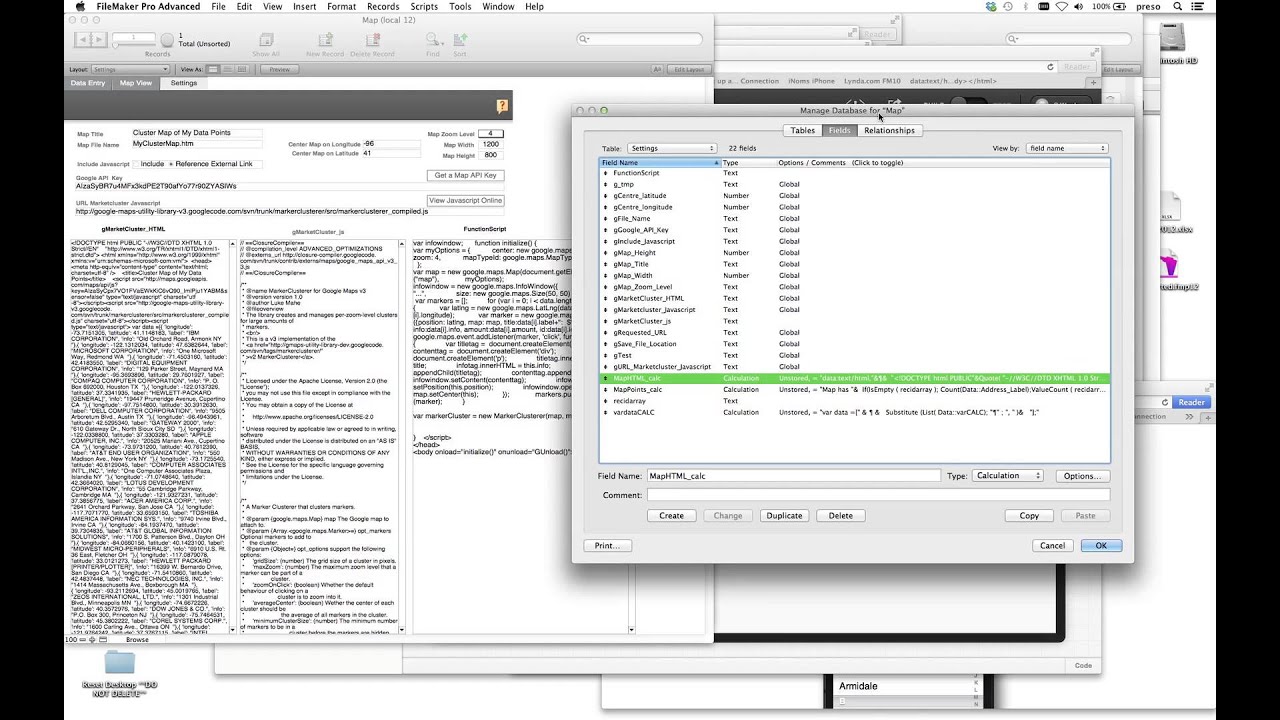Click the FileMaker quick find search box
This screenshot has width=1280, height=720.
(640, 39)
